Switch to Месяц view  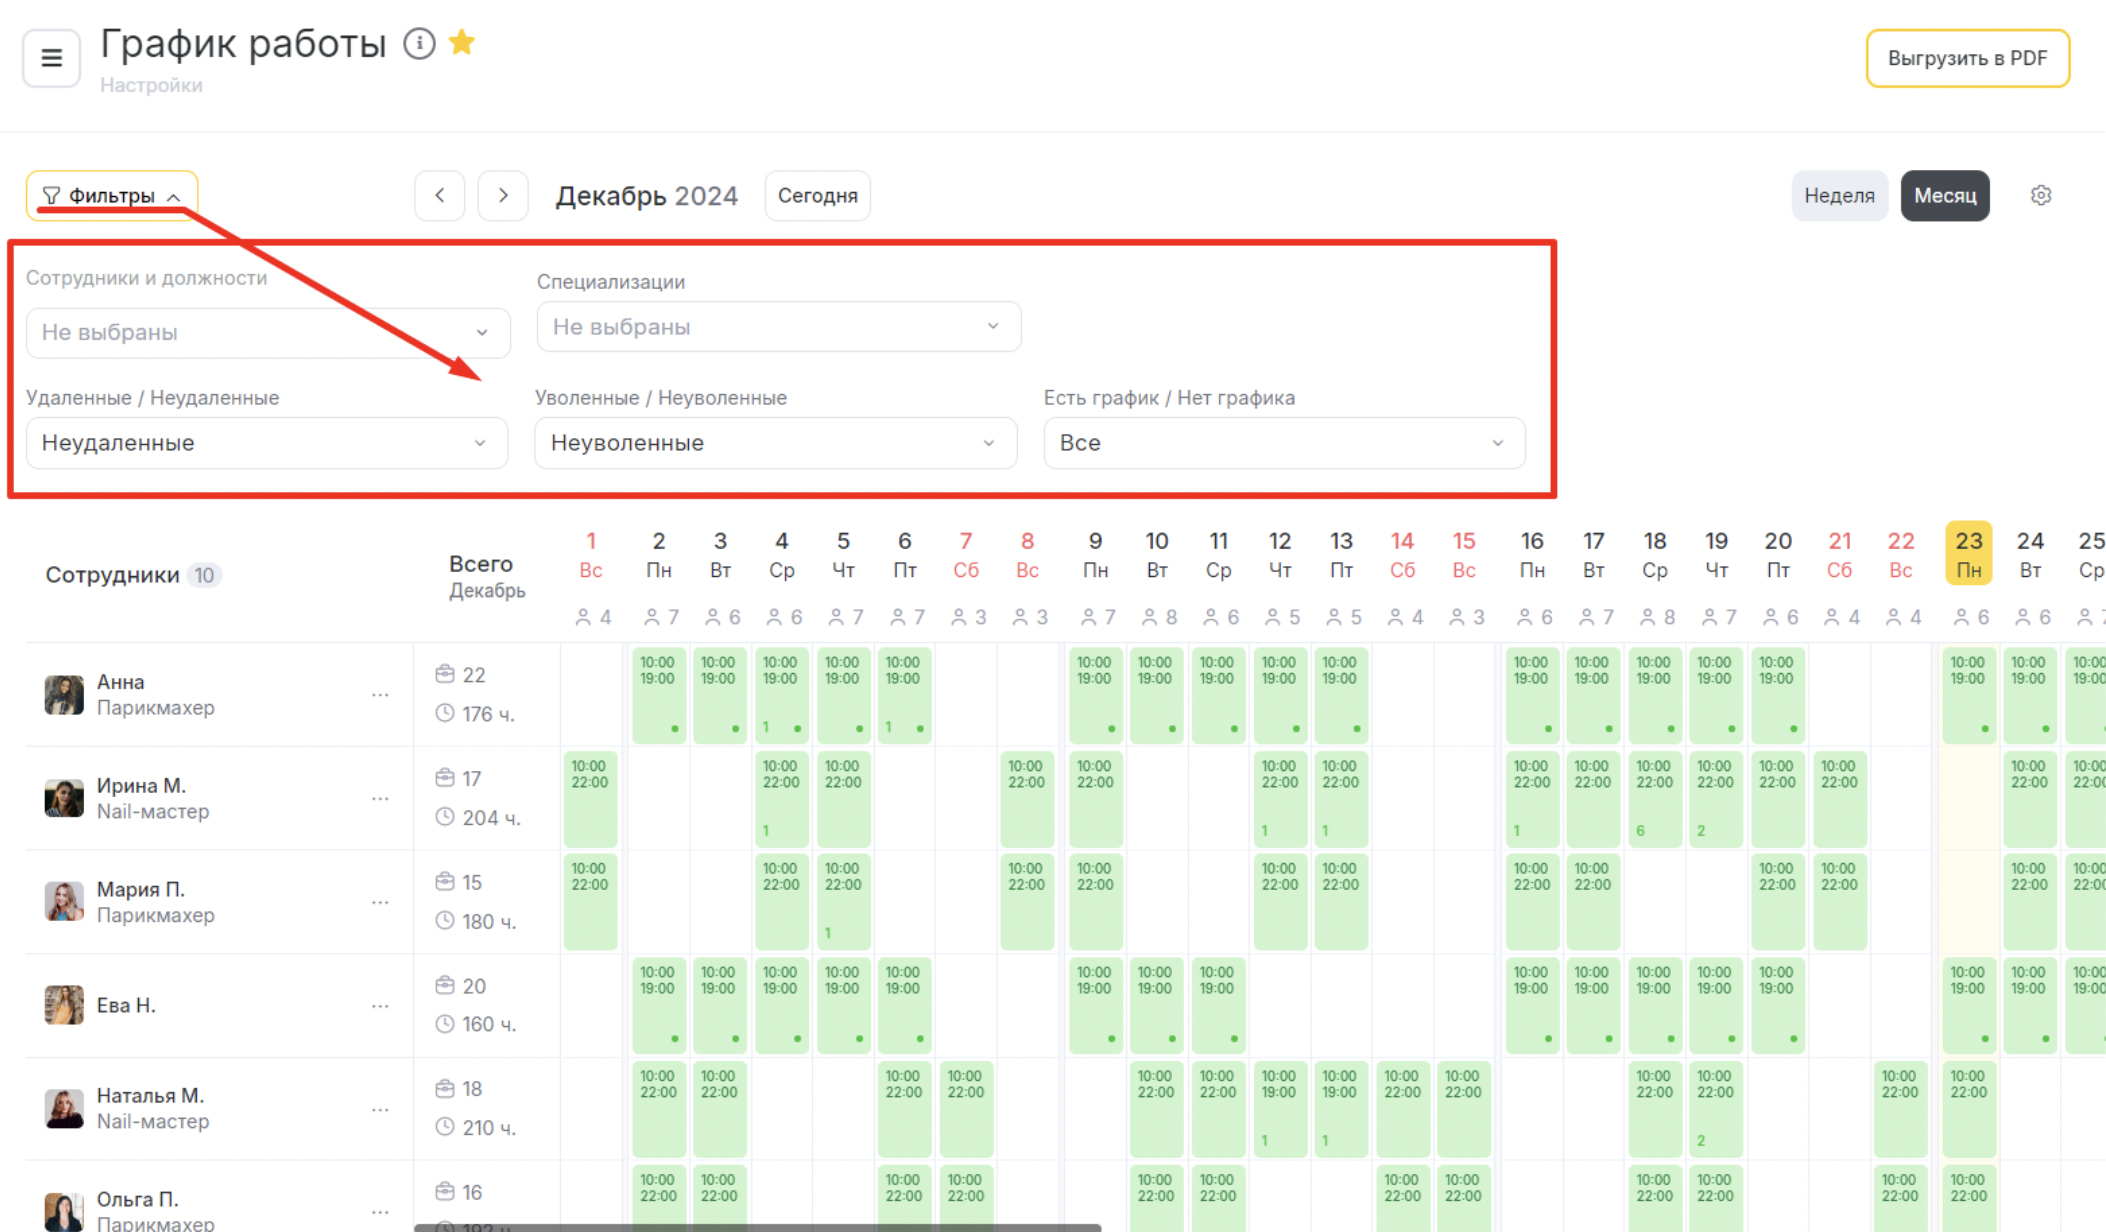1944,196
